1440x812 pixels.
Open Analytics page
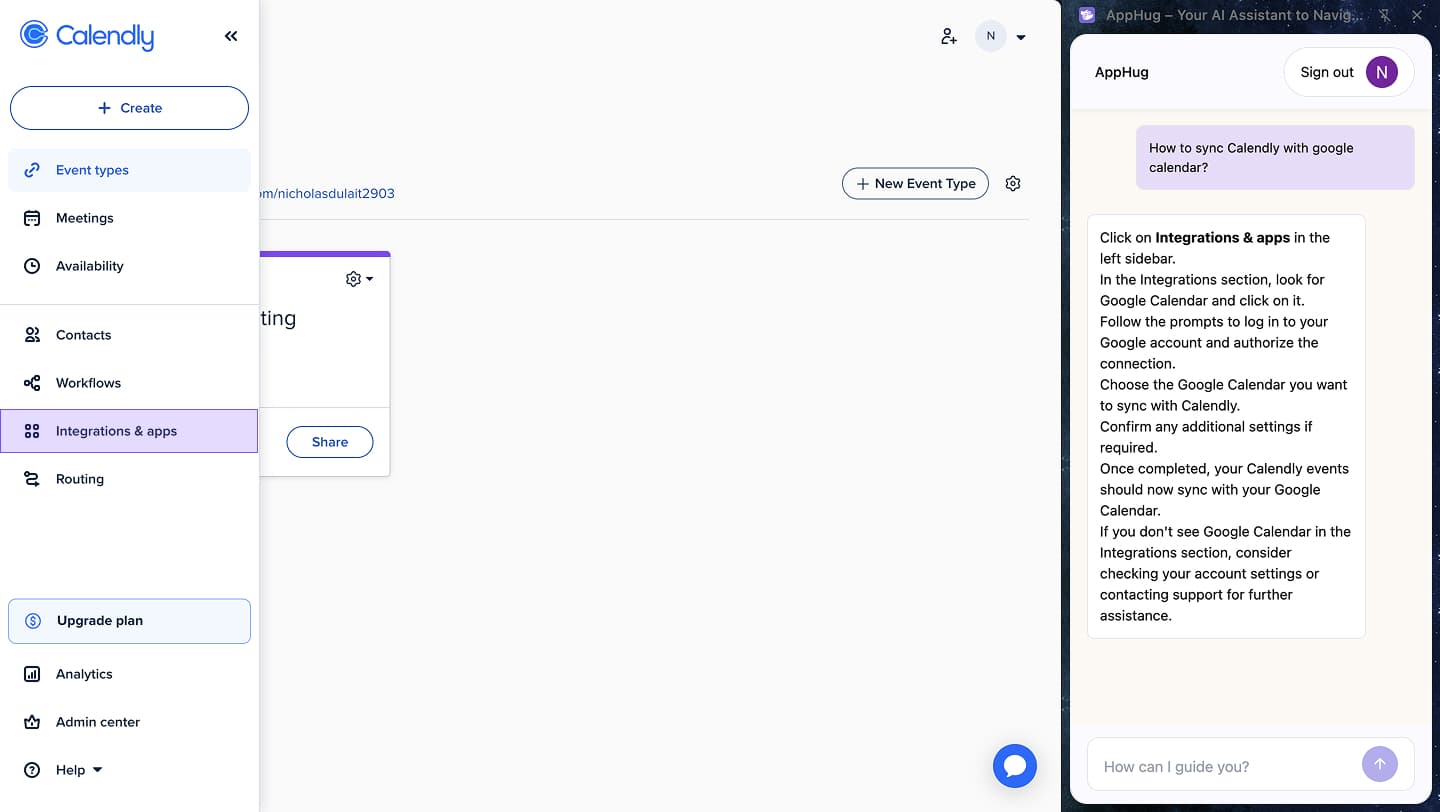(129, 674)
